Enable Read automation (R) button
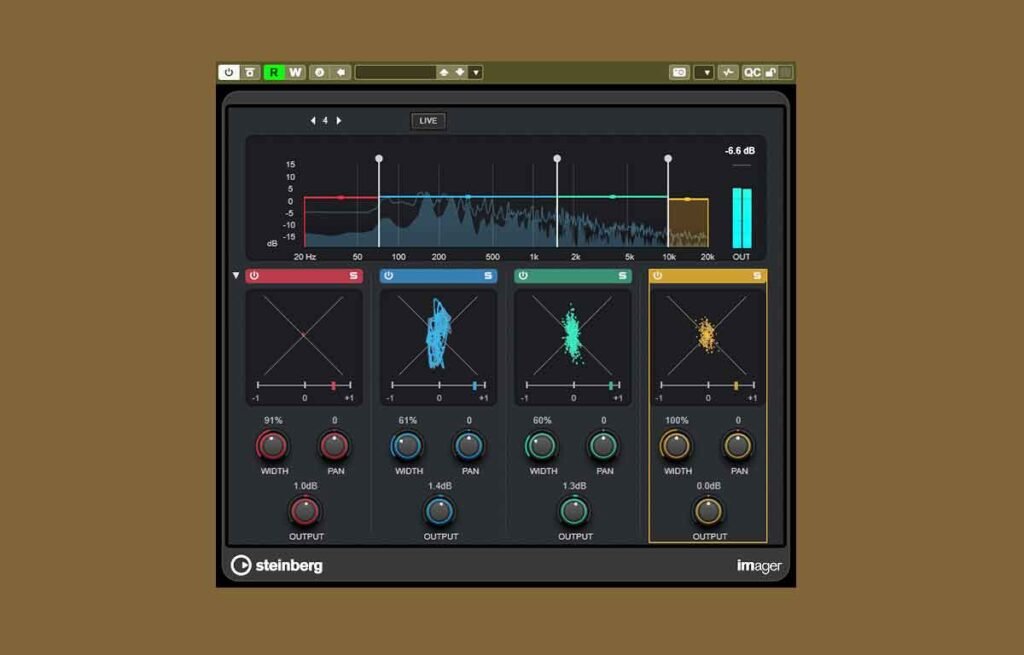Image resolution: width=1024 pixels, height=655 pixels. tap(274, 72)
